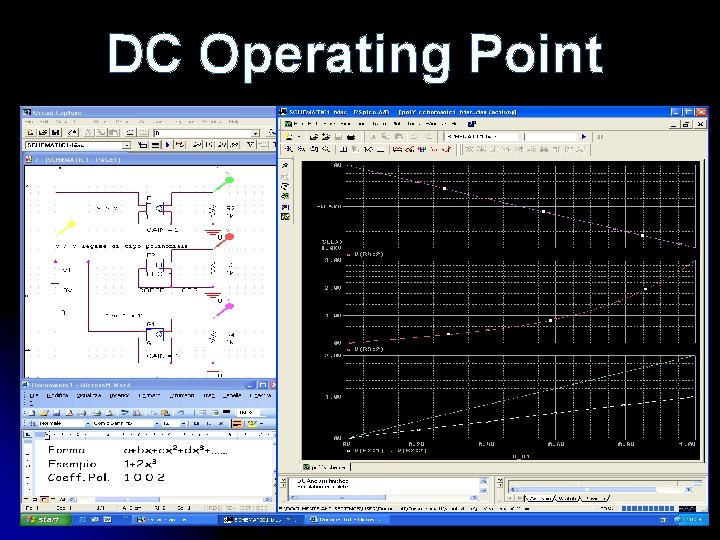This screenshot has width=720, height=540.
Task: Click the green voltage marker on the schematic
Action: (x=225, y=183)
